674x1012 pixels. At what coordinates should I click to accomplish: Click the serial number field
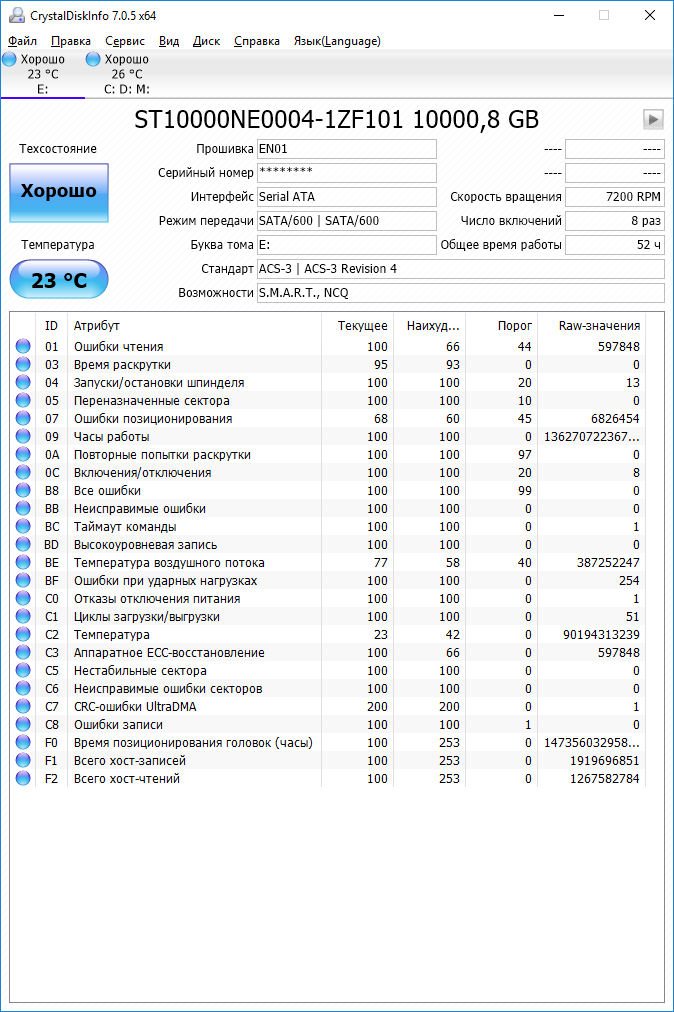[x=346, y=173]
